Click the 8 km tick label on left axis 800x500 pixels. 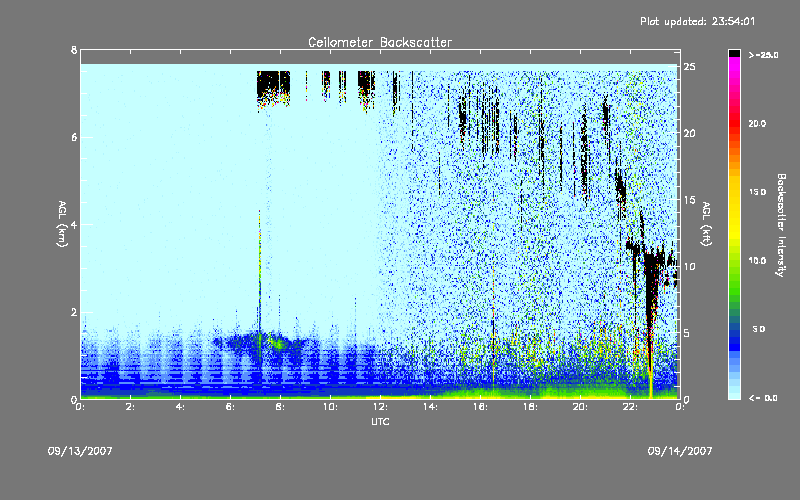coord(74,50)
